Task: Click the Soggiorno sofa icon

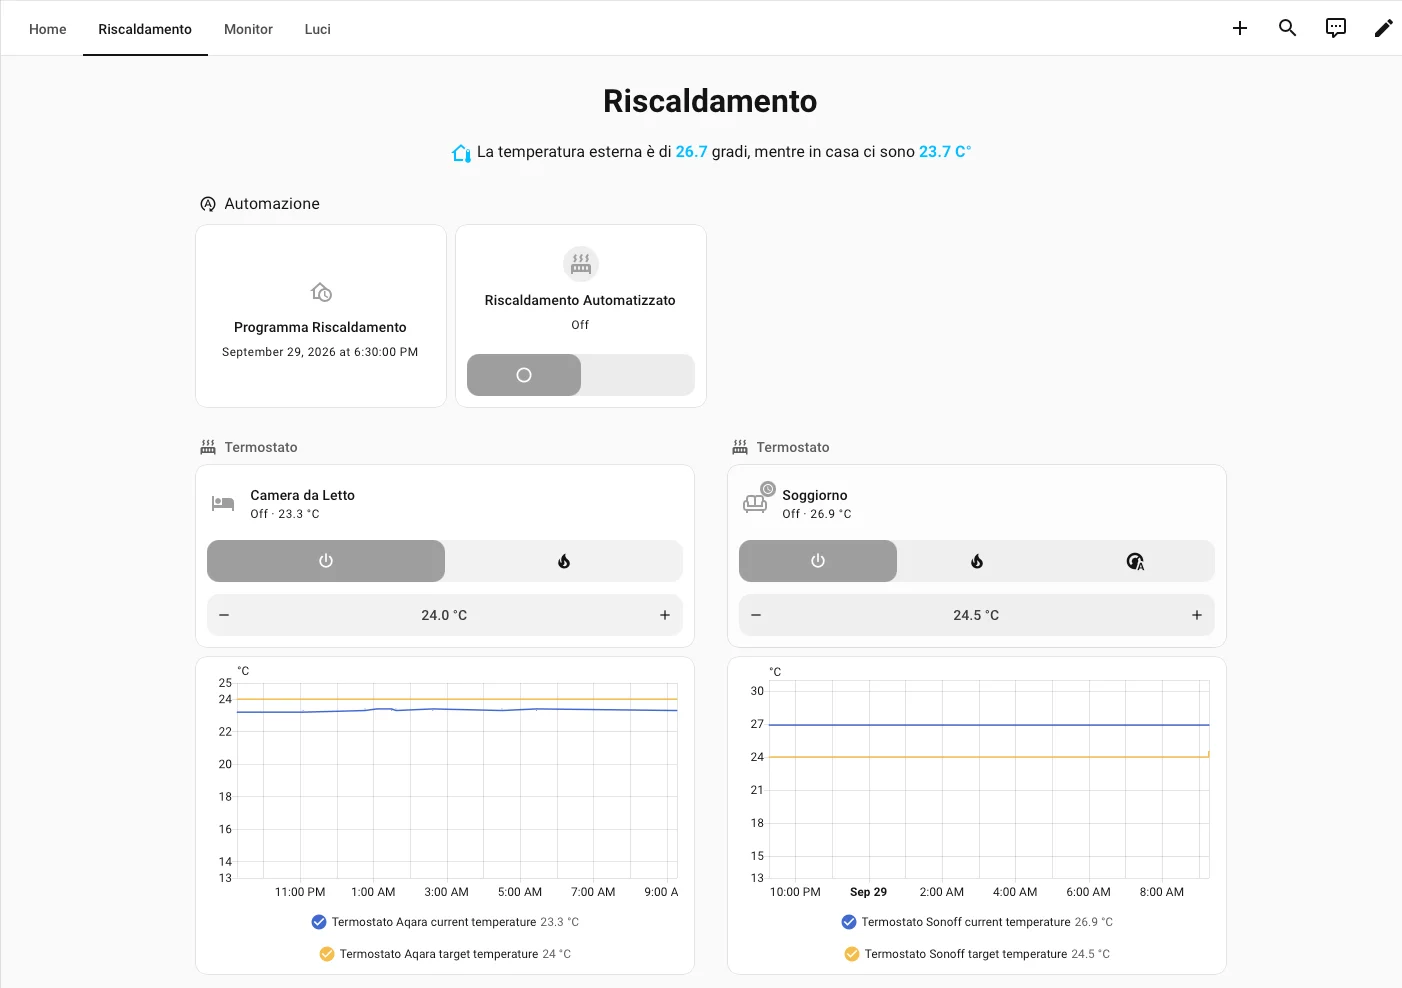Action: pyautogui.click(x=756, y=503)
